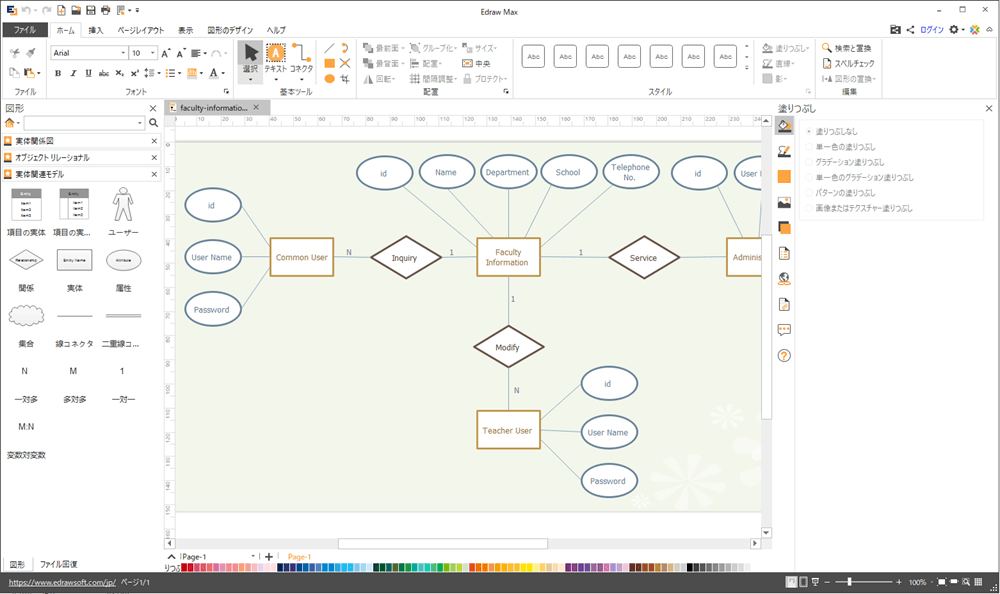Open the fill paint bucket panel
This screenshot has height=594, width=1000.
coord(784,126)
